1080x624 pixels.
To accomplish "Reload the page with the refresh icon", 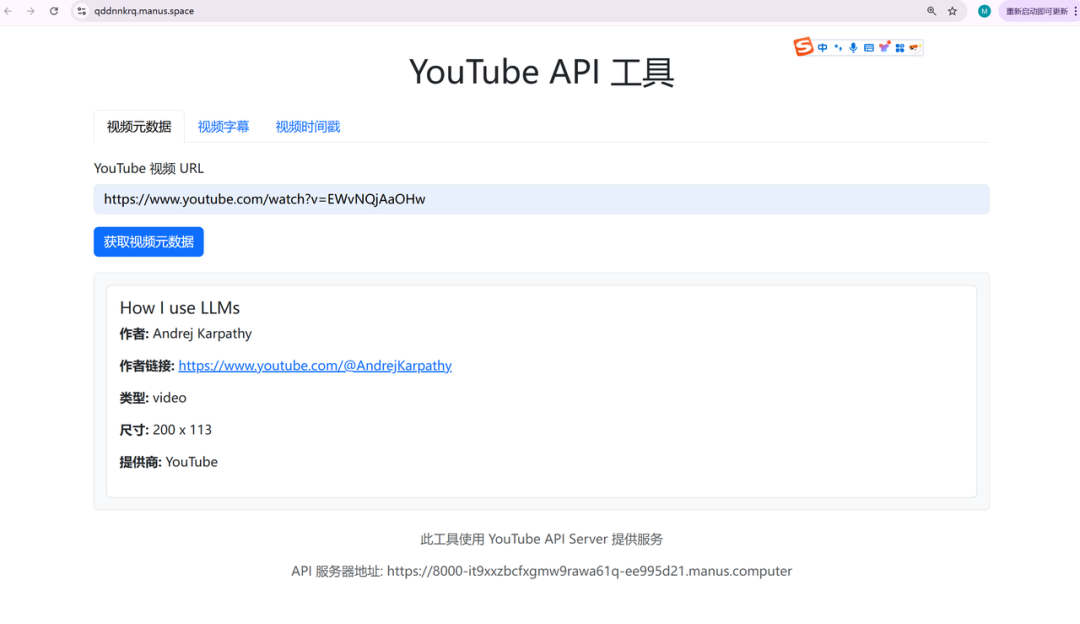I will (54, 11).
